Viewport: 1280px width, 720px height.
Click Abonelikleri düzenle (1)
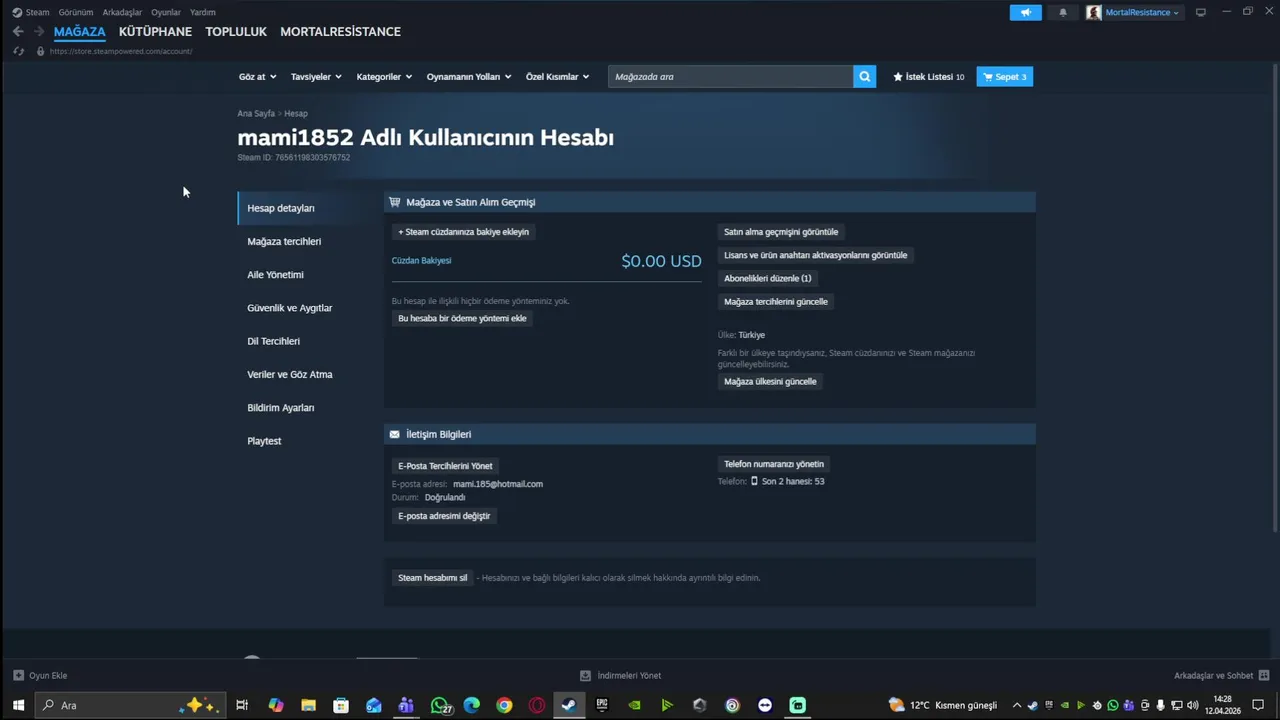[767, 278]
